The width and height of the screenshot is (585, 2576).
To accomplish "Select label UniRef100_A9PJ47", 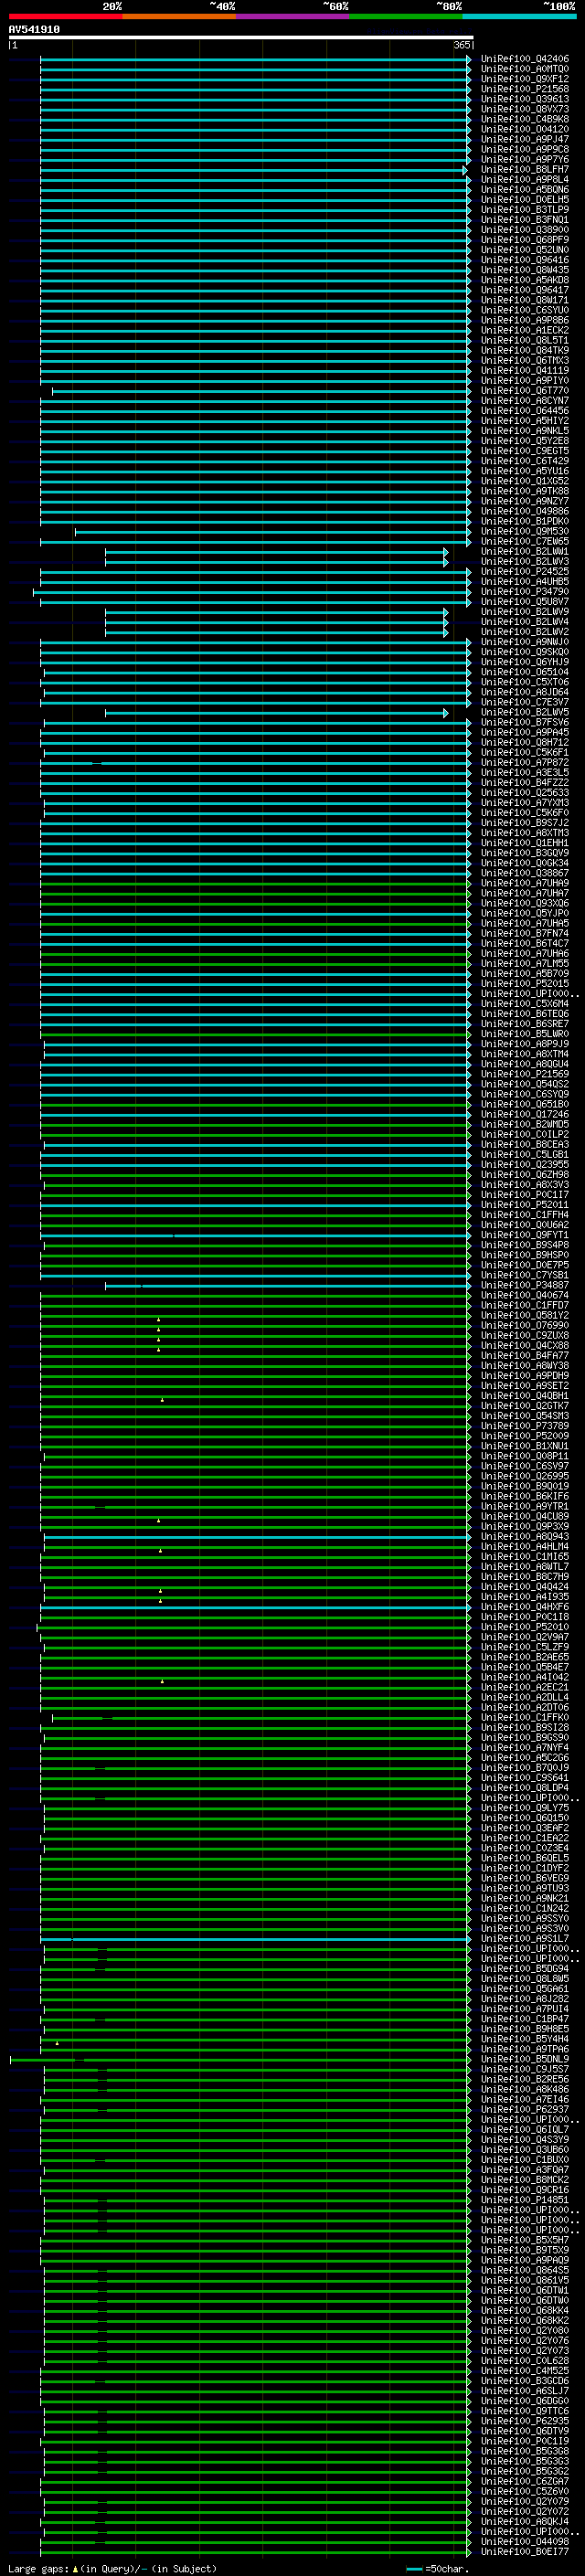I will (525, 139).
